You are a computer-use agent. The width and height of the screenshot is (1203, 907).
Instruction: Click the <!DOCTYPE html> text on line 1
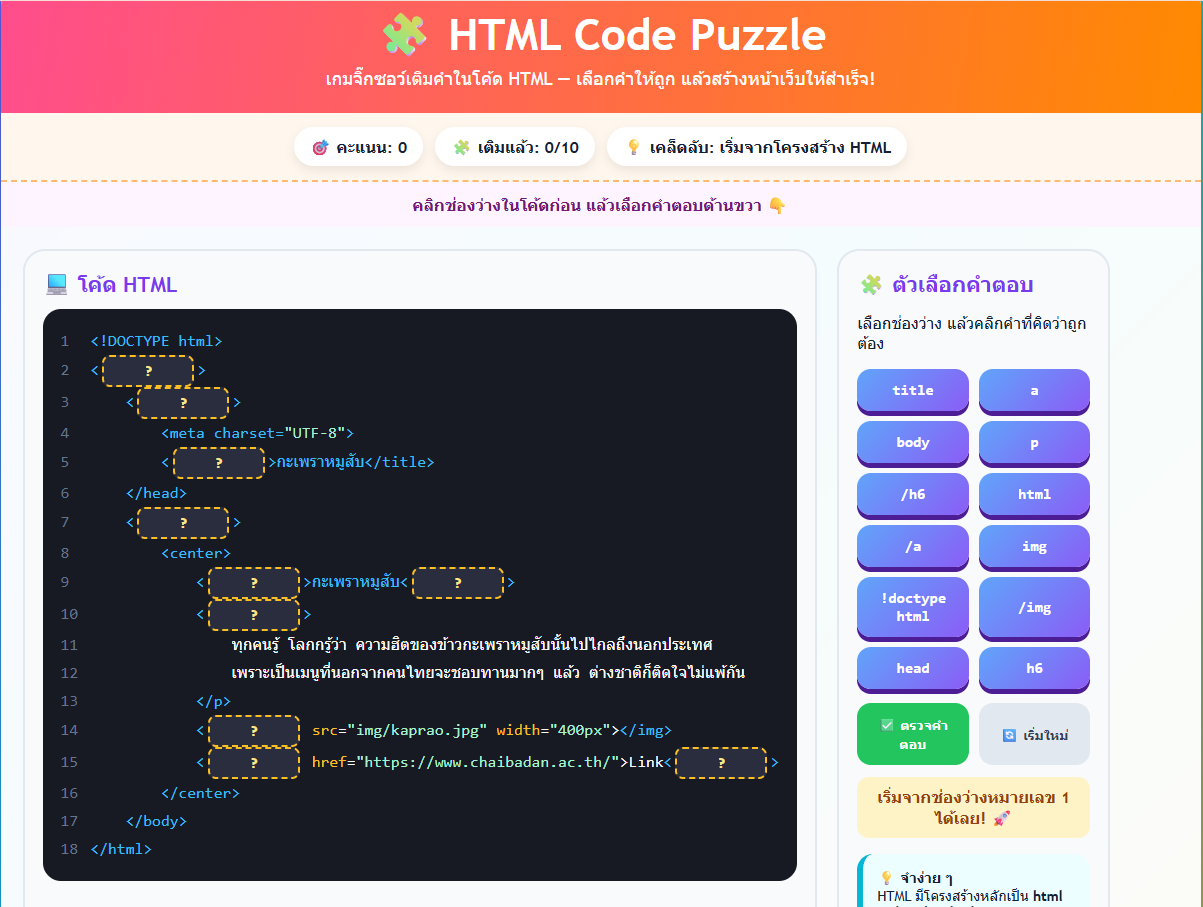pos(156,341)
